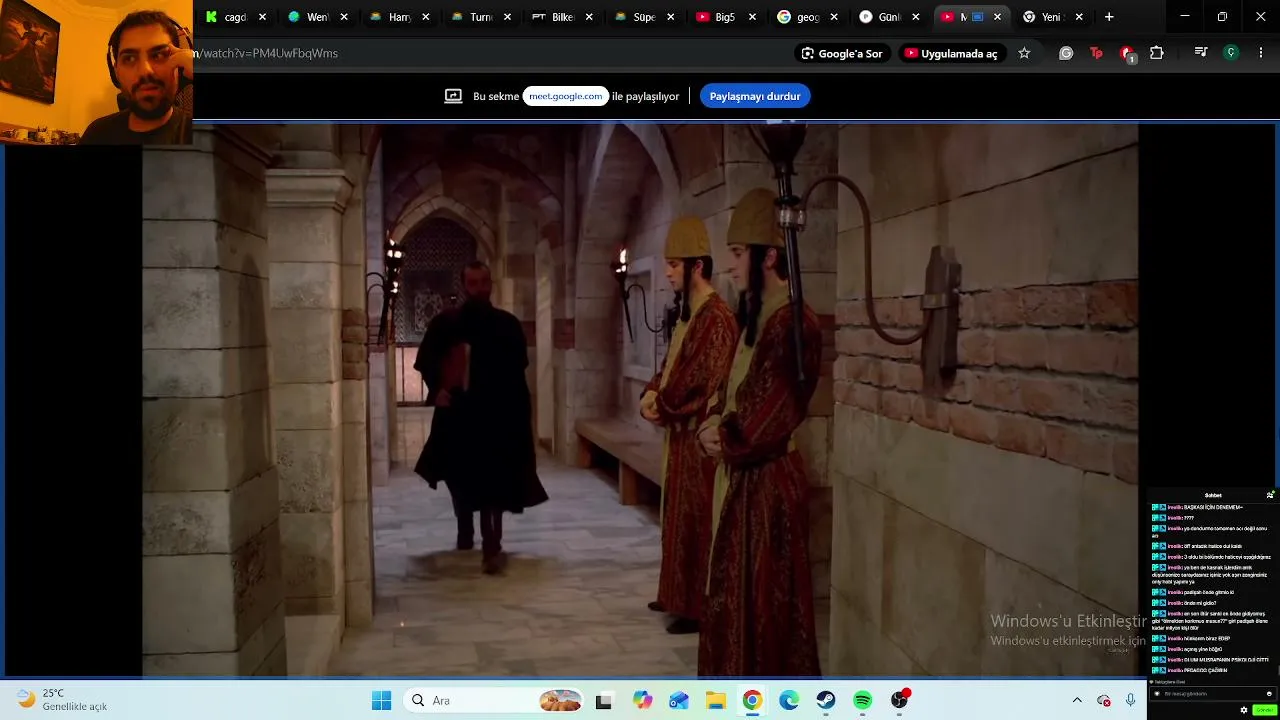Open Microsoft Edge from the taskbar
The image size is (1280, 720).
(x=789, y=700)
